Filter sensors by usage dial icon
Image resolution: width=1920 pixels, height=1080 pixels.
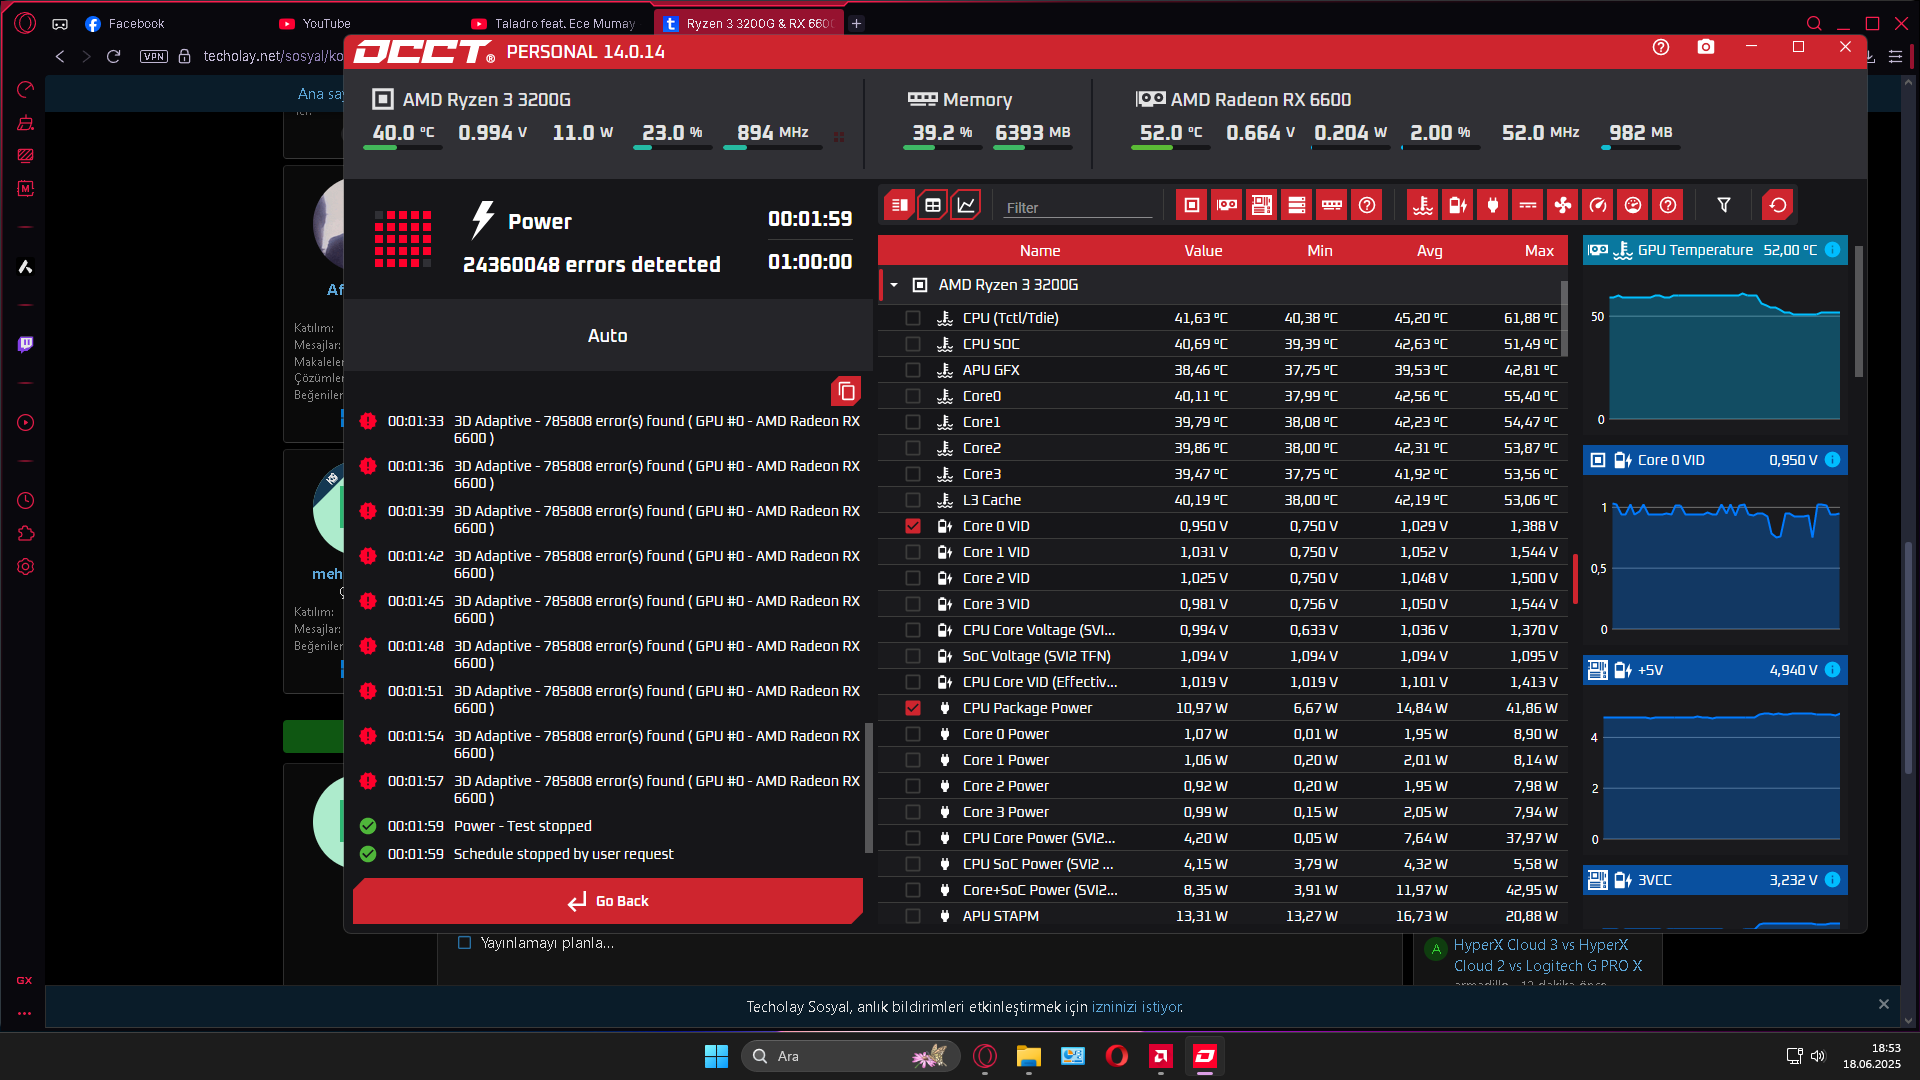pos(1633,206)
